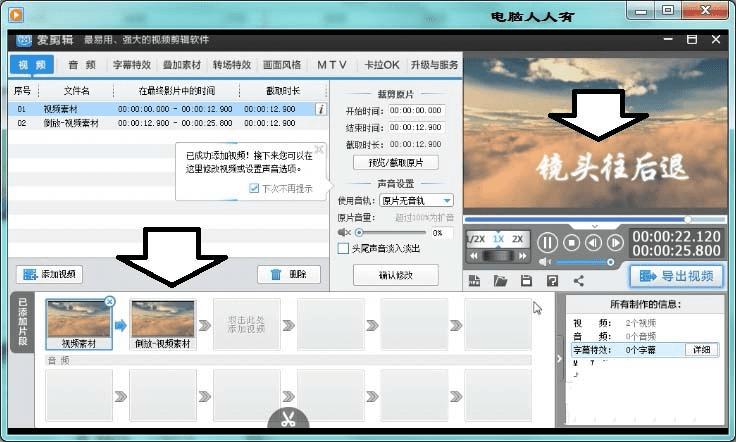Enable 头尾声音淡入淡出 checkbox
Screen dimensions: 736x442
[x=343, y=248]
